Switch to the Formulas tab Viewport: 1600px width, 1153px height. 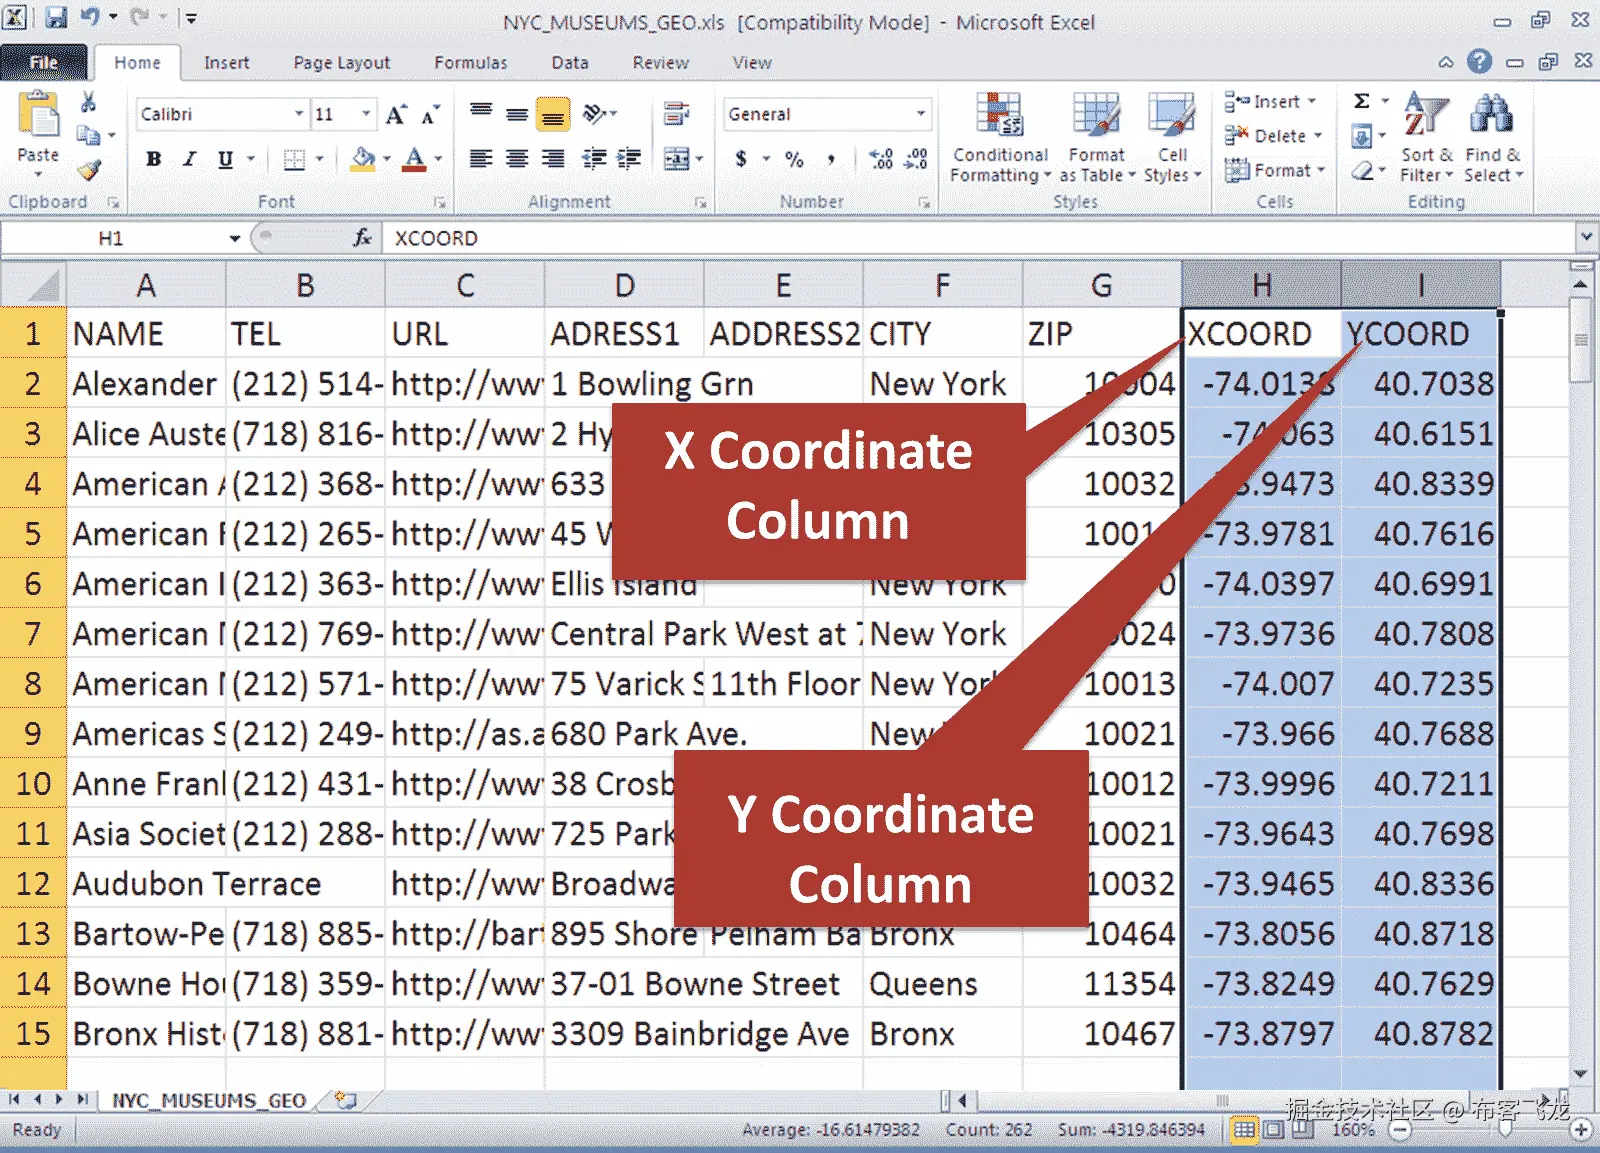[470, 62]
